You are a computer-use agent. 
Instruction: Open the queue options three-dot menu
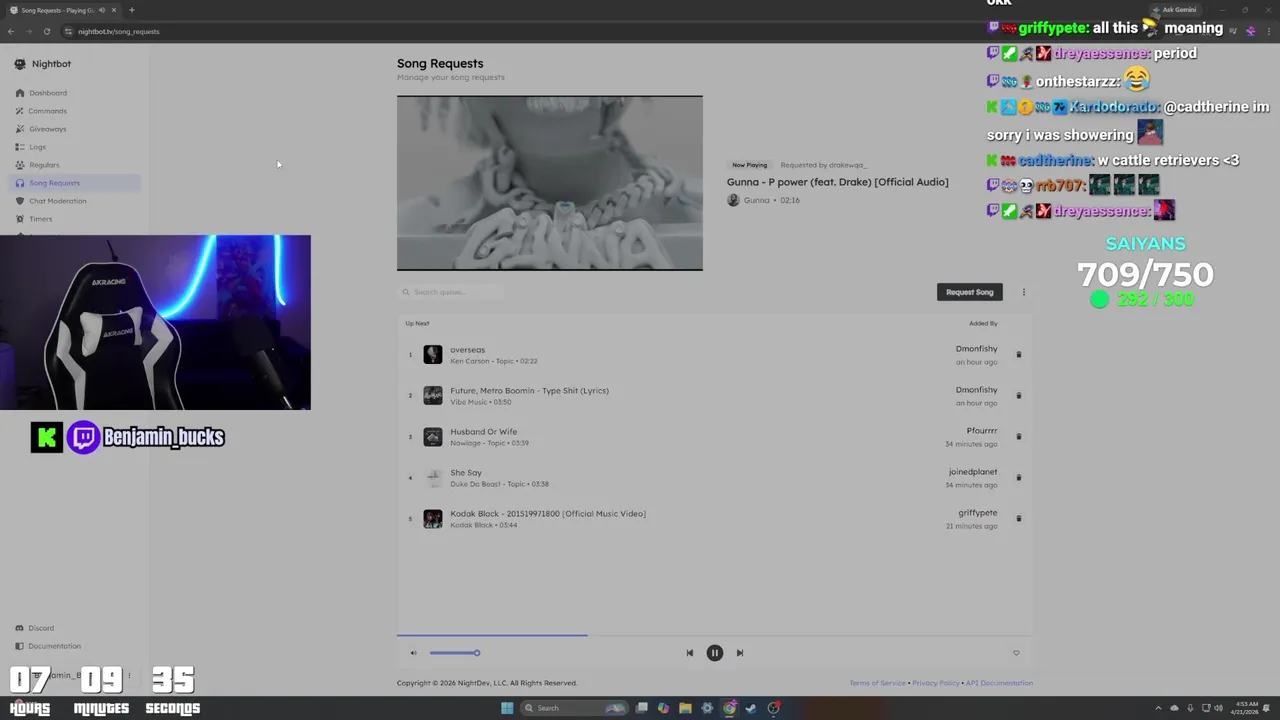[1023, 292]
